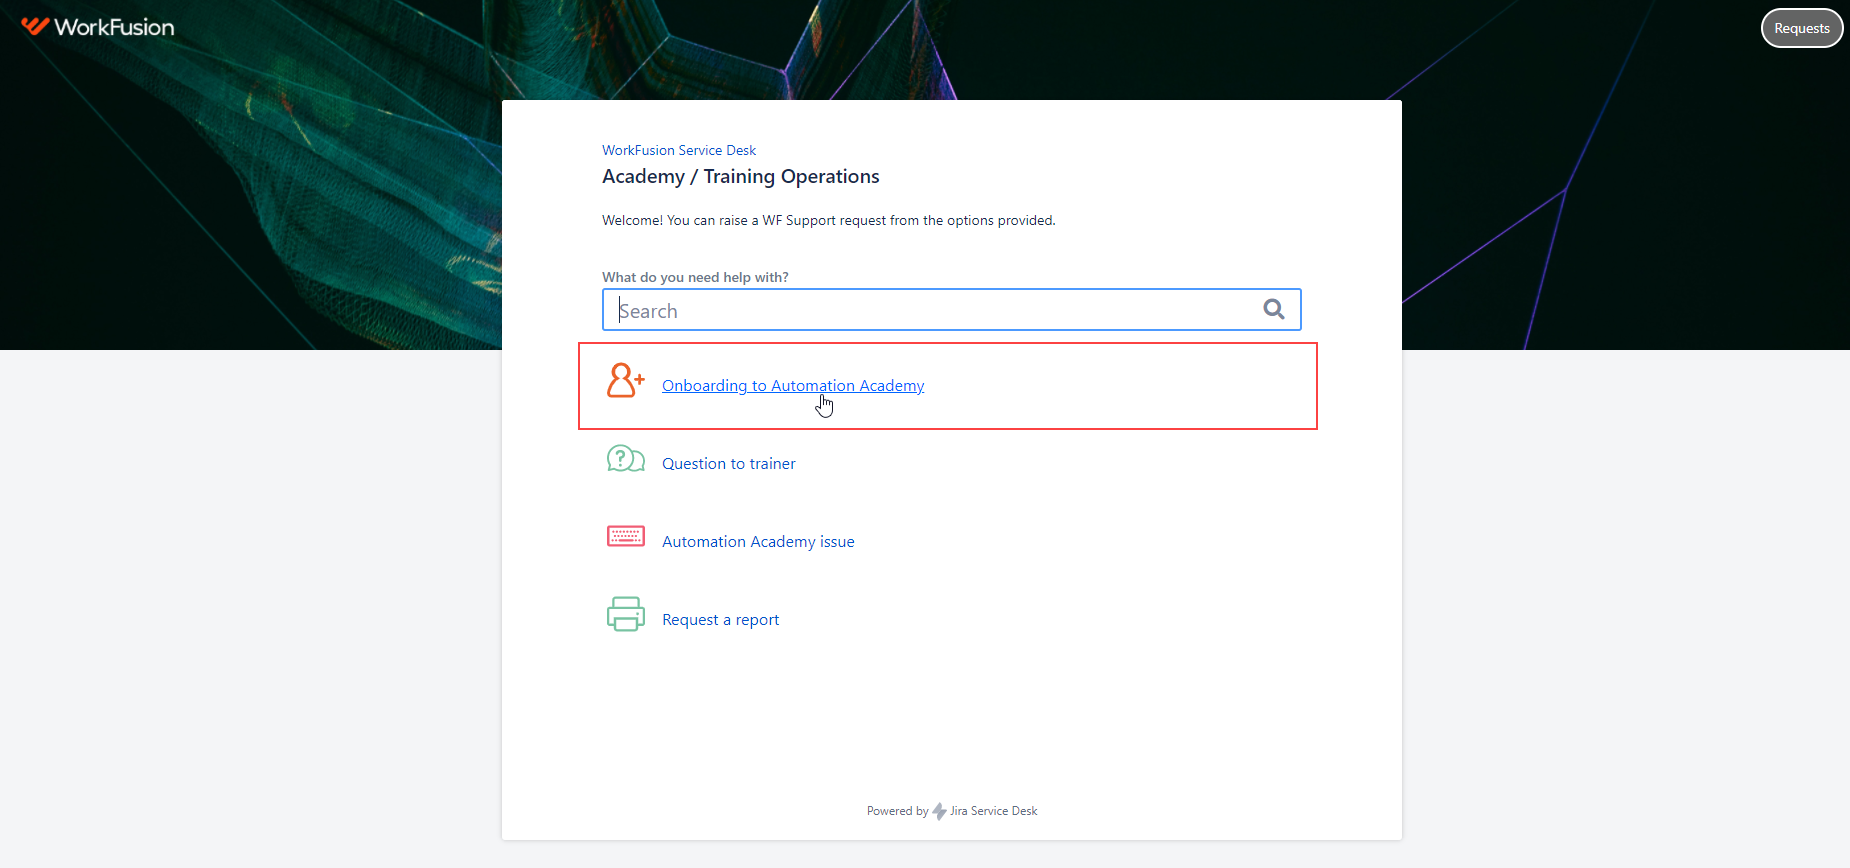Click the Onboarding person-plus icon
The width and height of the screenshot is (1850, 868).
pyautogui.click(x=626, y=380)
